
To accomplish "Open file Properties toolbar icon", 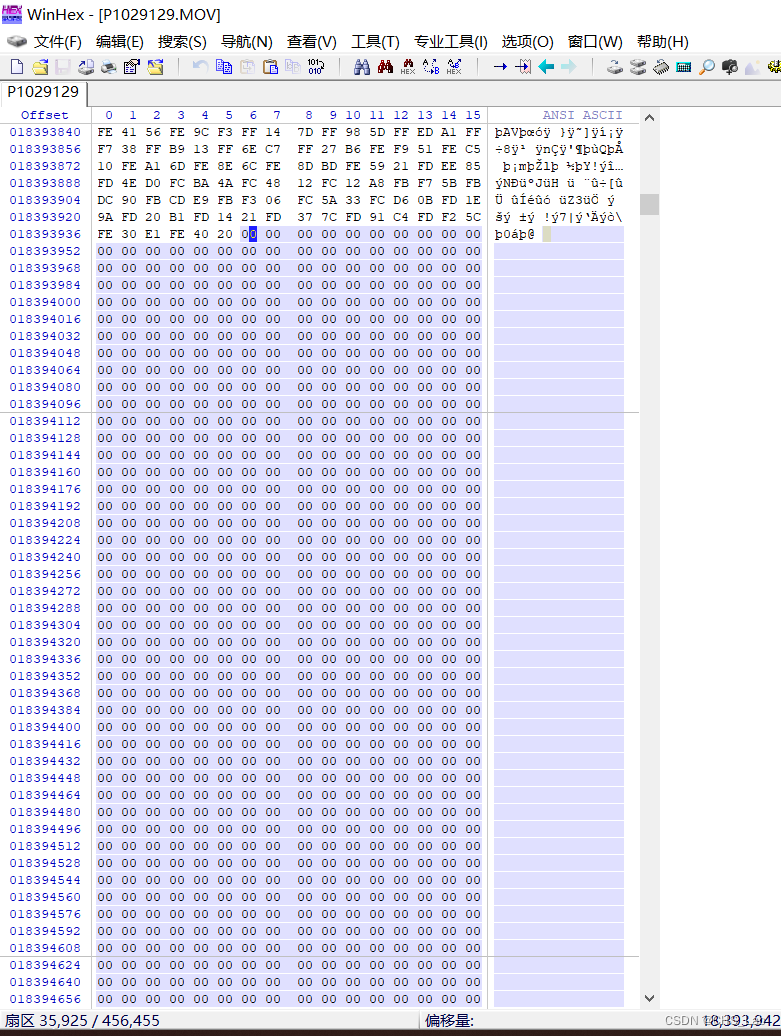I will coord(131,67).
